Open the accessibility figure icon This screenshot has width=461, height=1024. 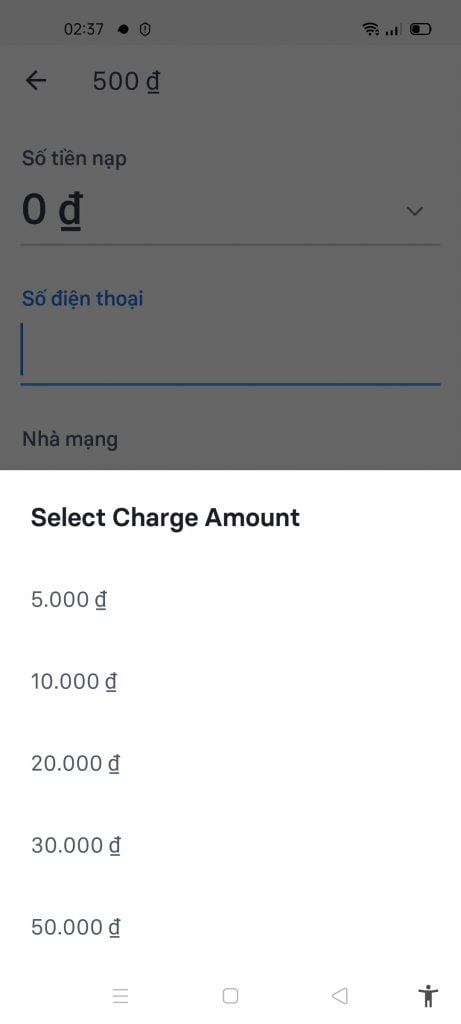428,996
